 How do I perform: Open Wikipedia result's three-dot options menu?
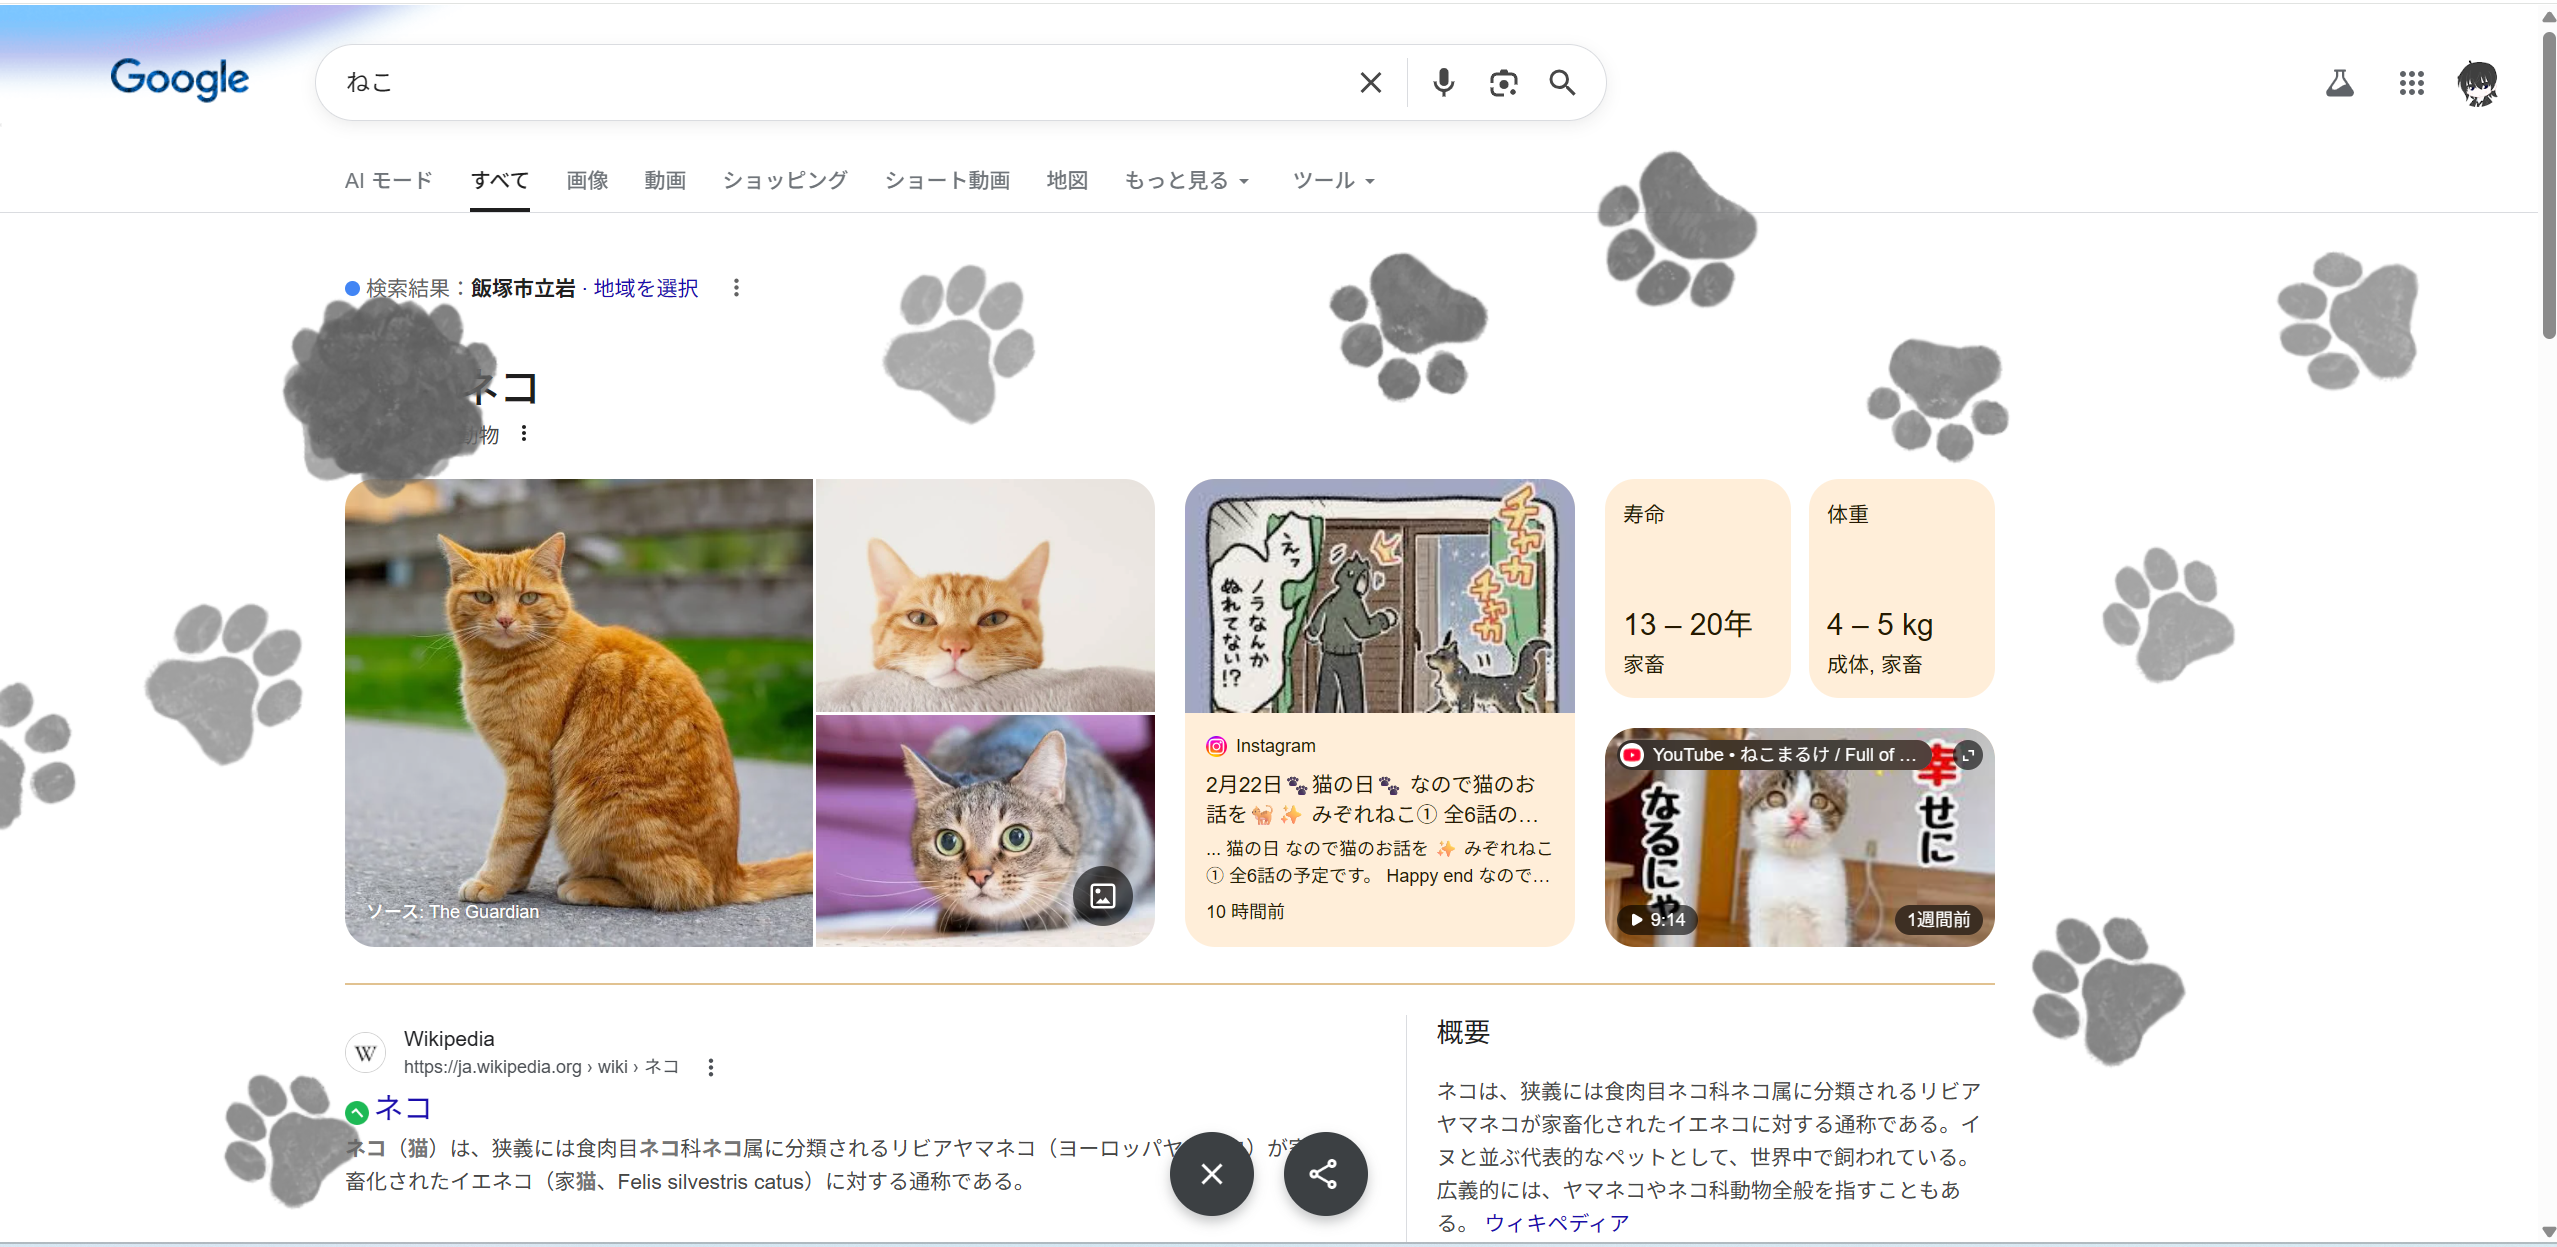point(711,1067)
